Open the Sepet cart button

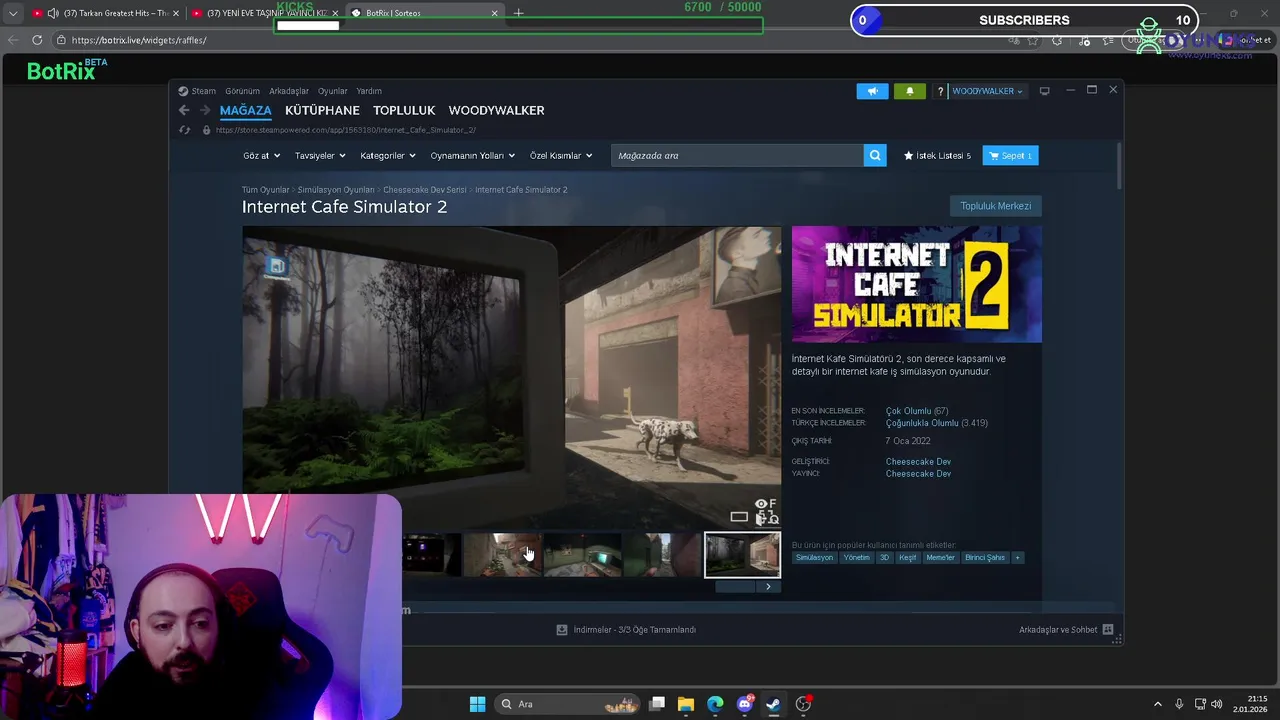[1010, 156]
